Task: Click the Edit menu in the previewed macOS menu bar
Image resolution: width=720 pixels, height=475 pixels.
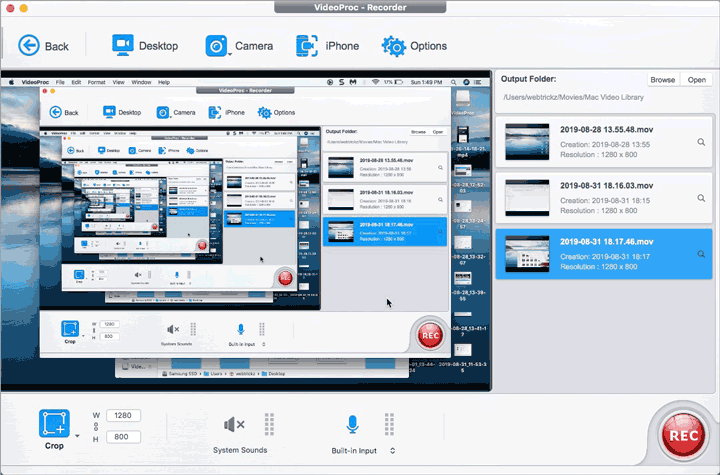Action: tap(76, 82)
